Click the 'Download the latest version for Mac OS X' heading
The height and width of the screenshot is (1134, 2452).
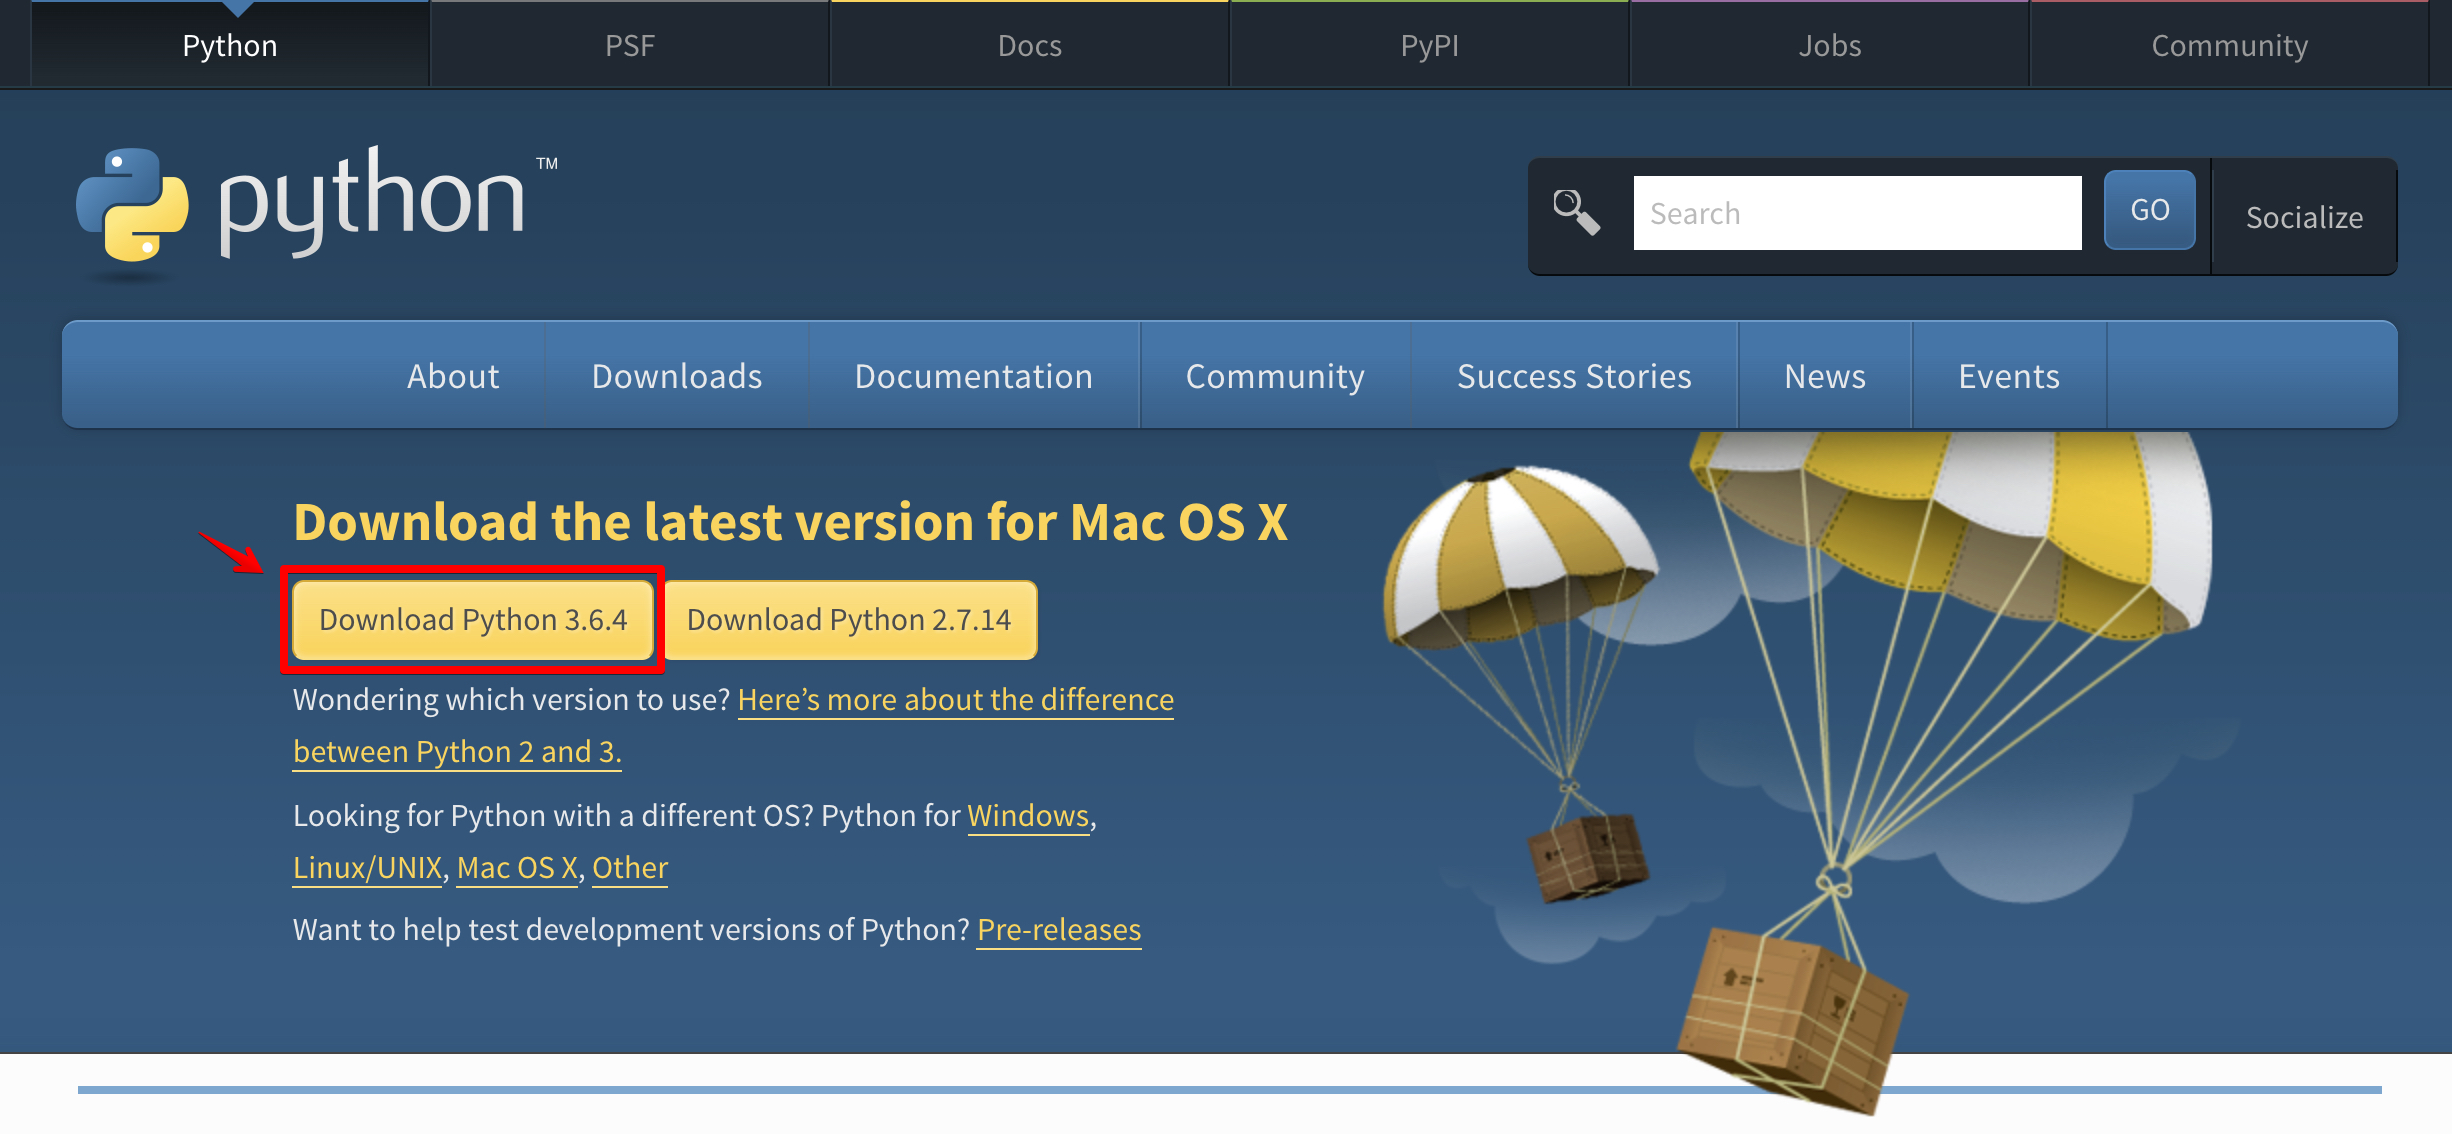click(790, 522)
